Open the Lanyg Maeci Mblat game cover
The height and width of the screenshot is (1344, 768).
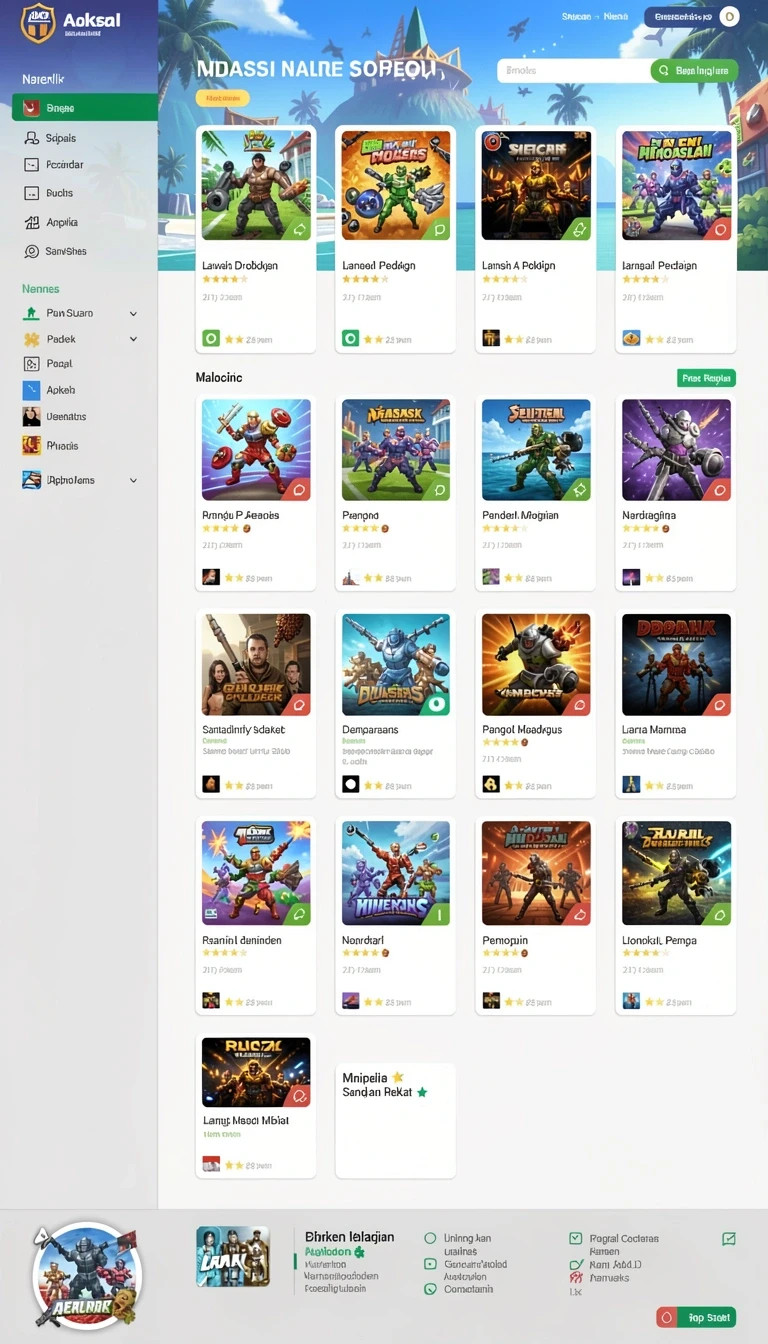(256, 1072)
